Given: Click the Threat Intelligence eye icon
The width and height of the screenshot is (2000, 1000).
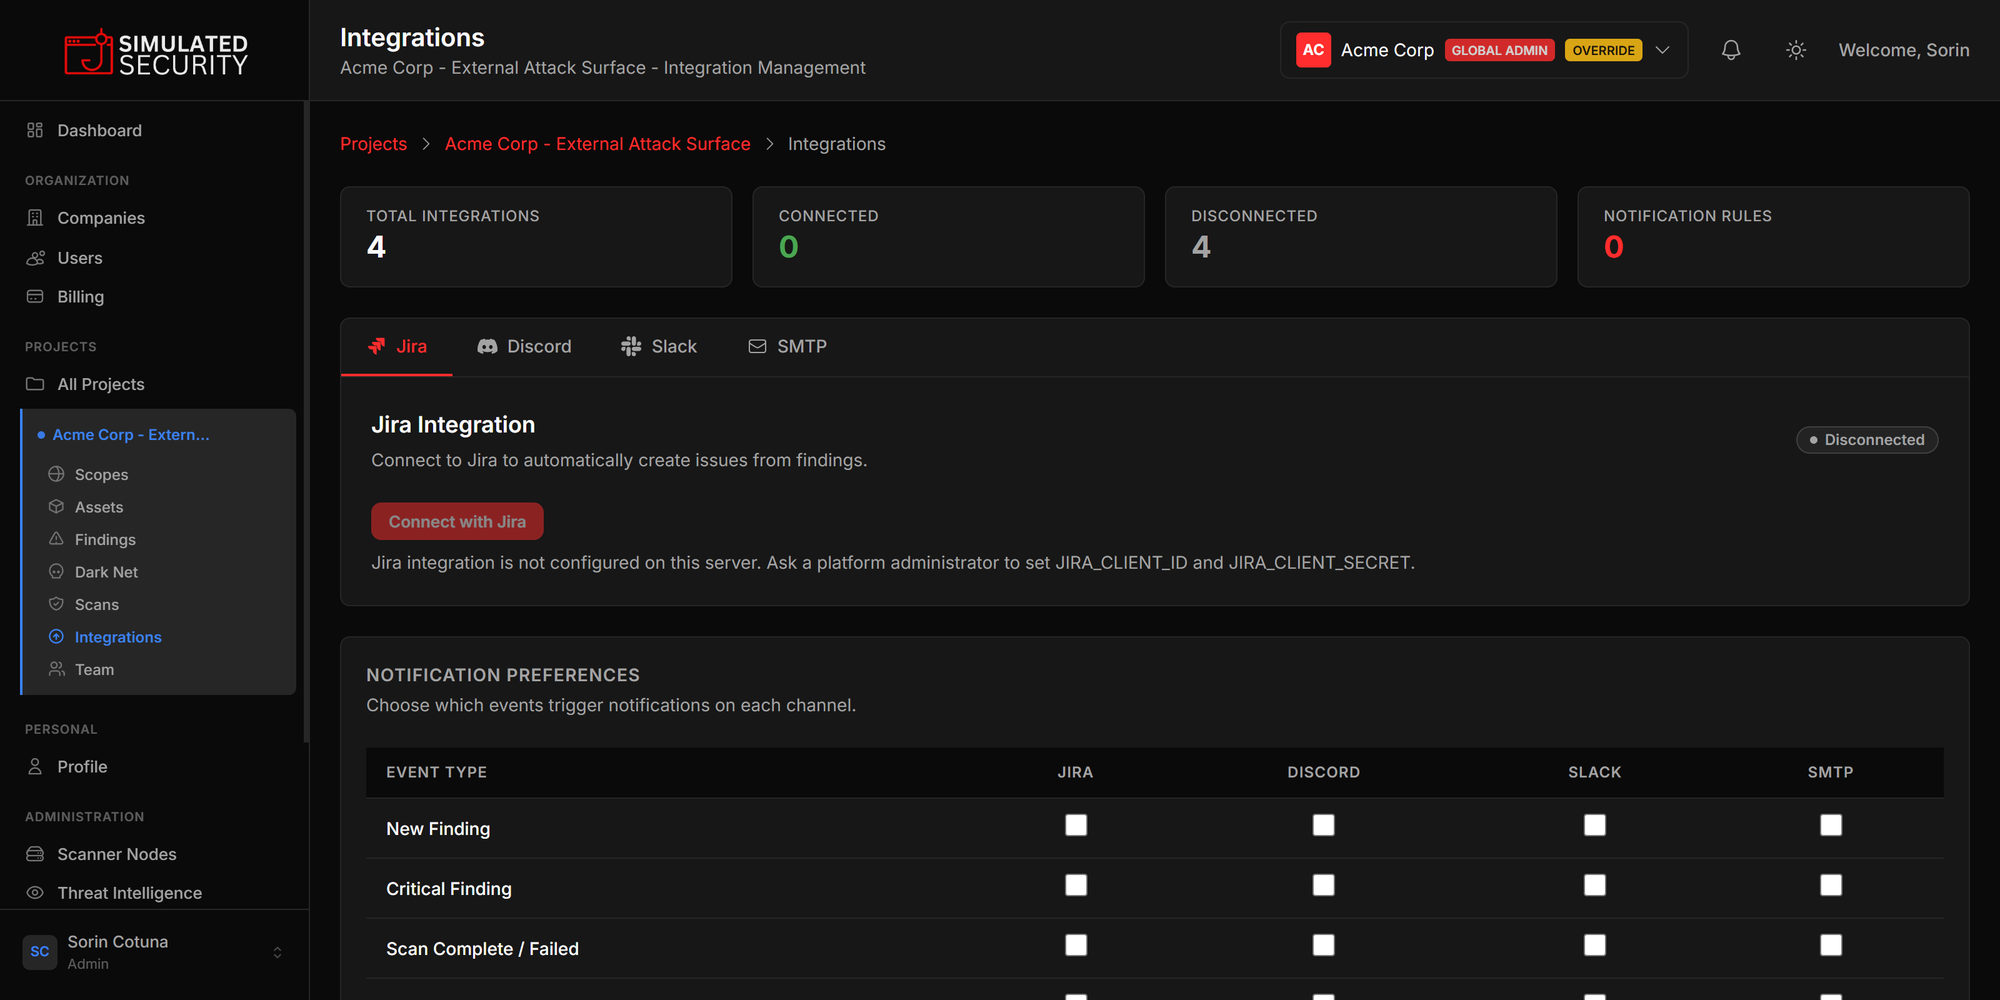Looking at the screenshot, I should pyautogui.click(x=35, y=893).
